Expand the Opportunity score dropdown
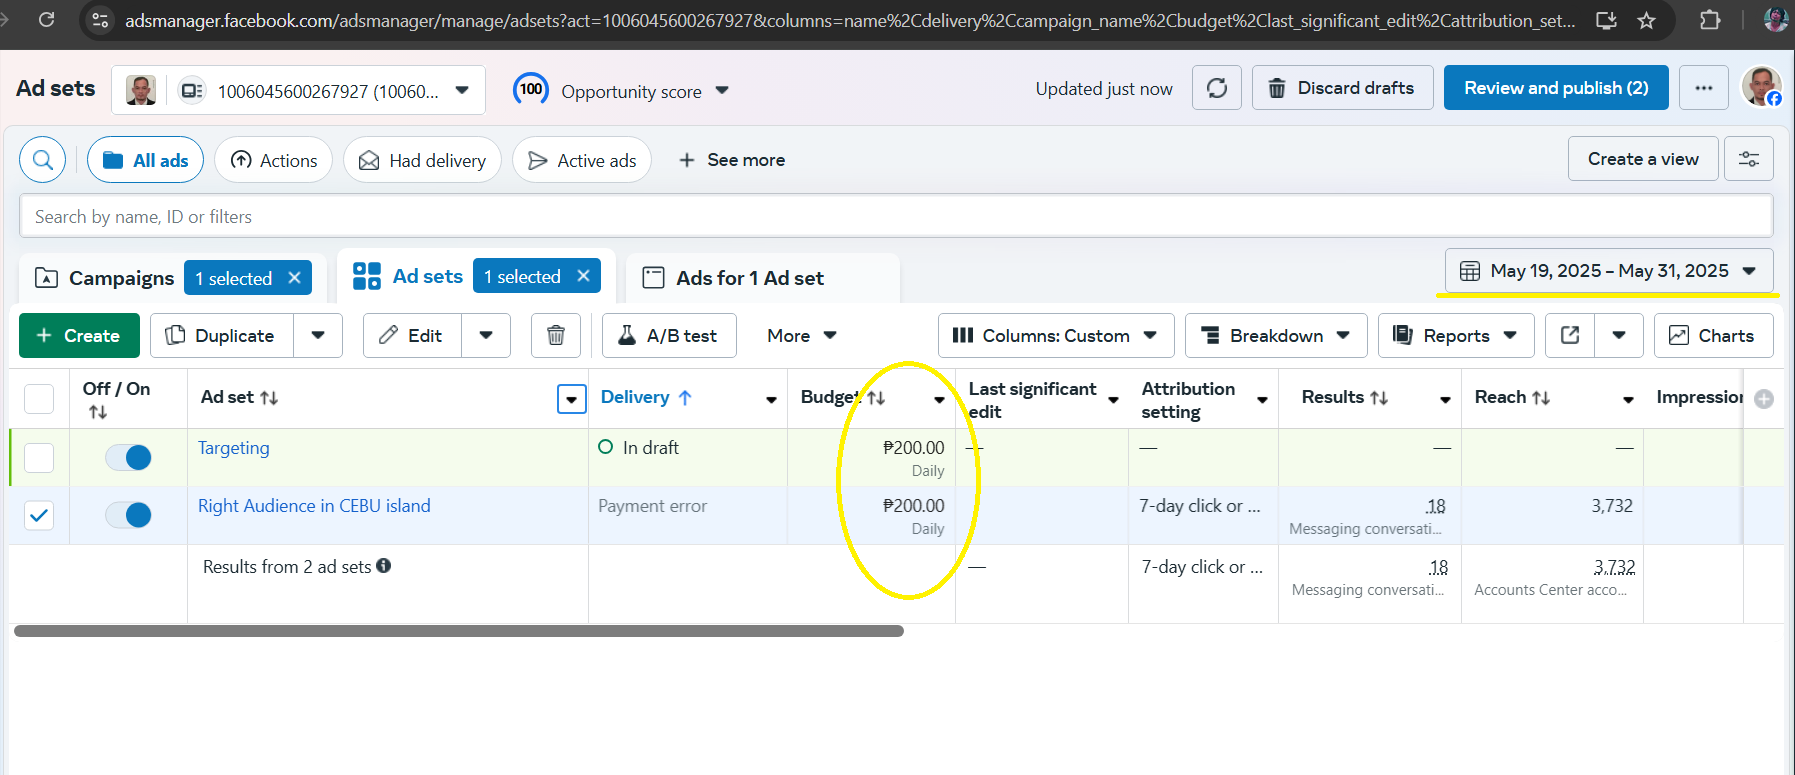The width and height of the screenshot is (1795, 775). point(722,91)
